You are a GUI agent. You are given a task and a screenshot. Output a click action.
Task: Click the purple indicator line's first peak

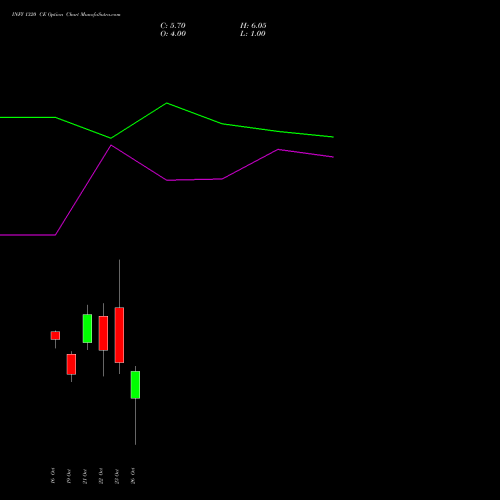pos(111,145)
